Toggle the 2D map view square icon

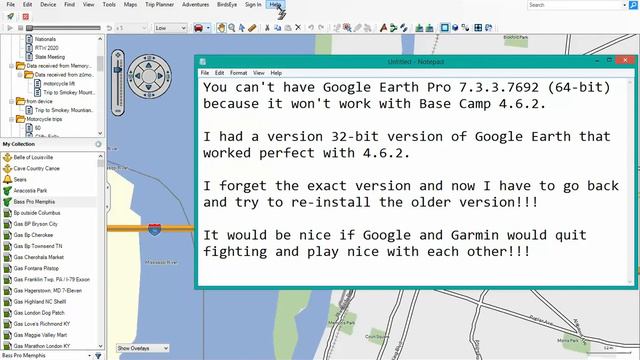(x=444, y=28)
